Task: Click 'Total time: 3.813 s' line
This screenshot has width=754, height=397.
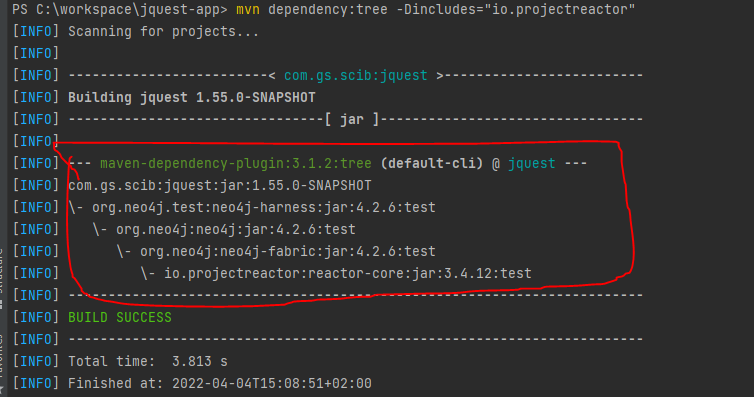Action: point(148,361)
